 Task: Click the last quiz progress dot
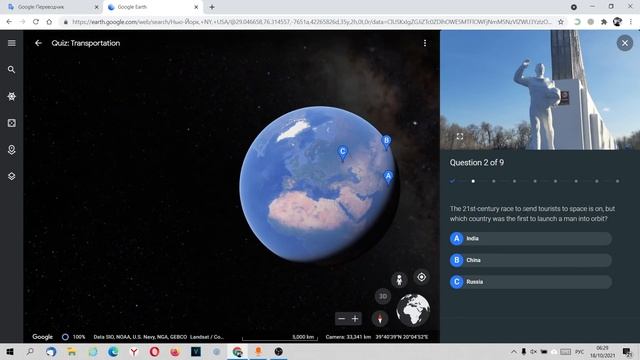click(x=617, y=181)
